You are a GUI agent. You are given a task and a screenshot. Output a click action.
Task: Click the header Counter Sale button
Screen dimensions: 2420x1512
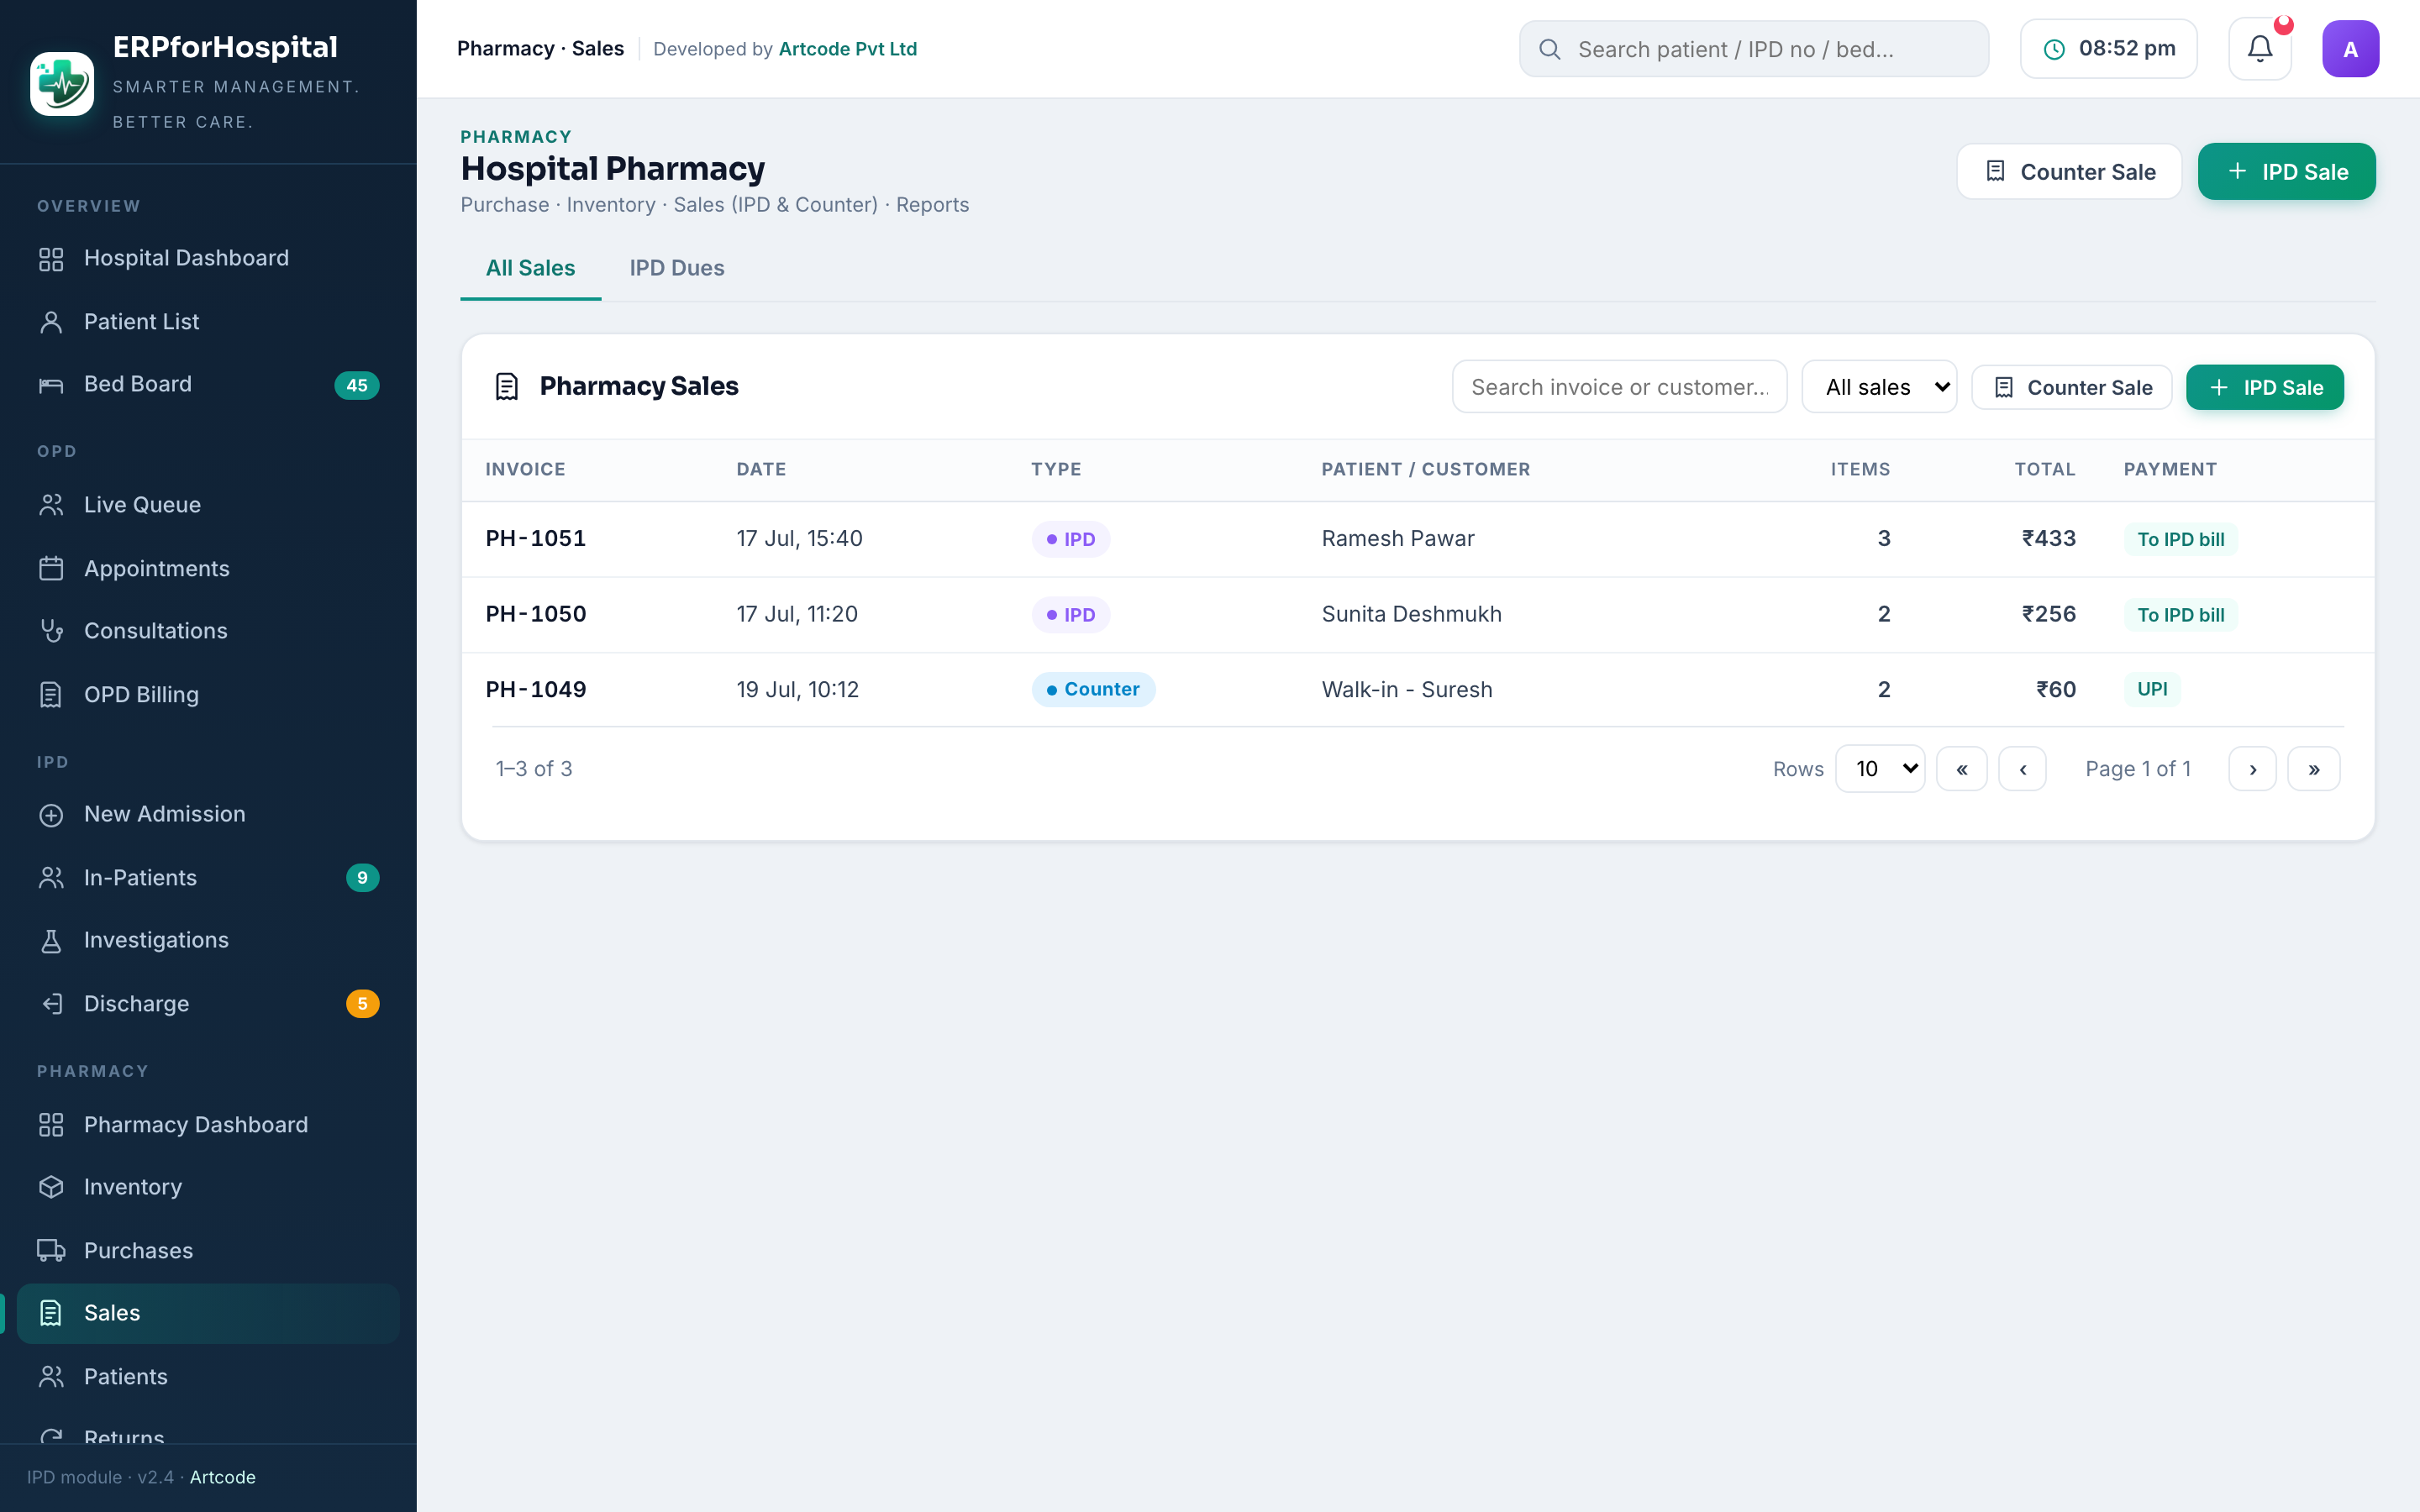[2069, 172]
